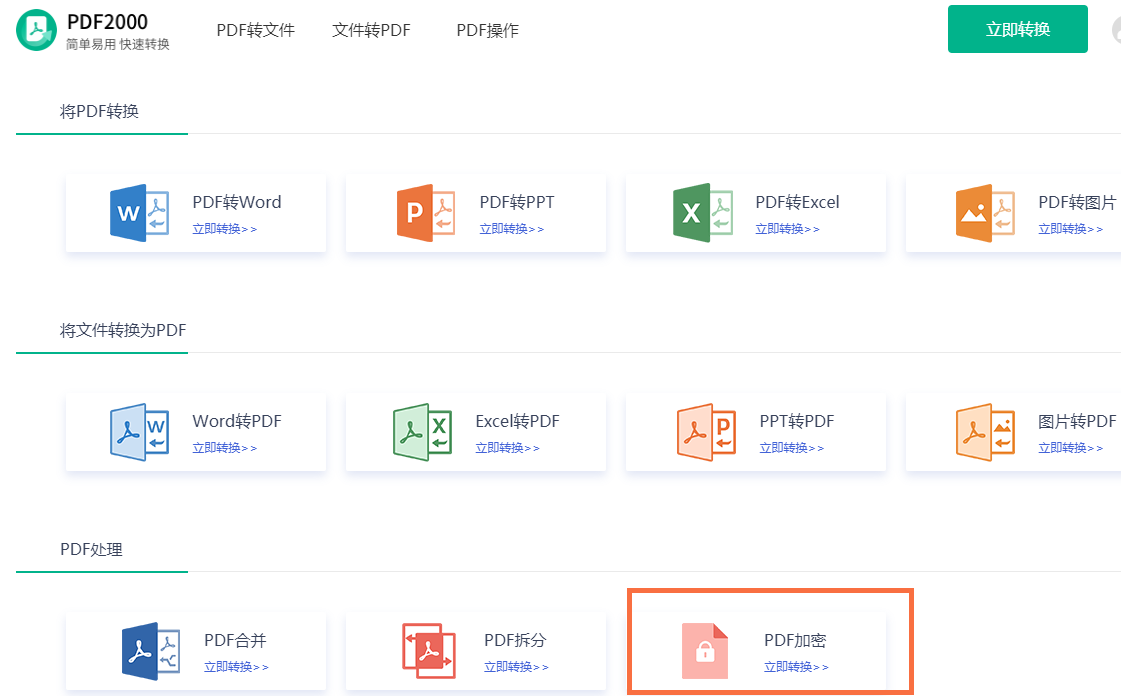Image resolution: width=1121 pixels, height=696 pixels.
Task: Click the Word转PDF icon
Action: pos(139,432)
